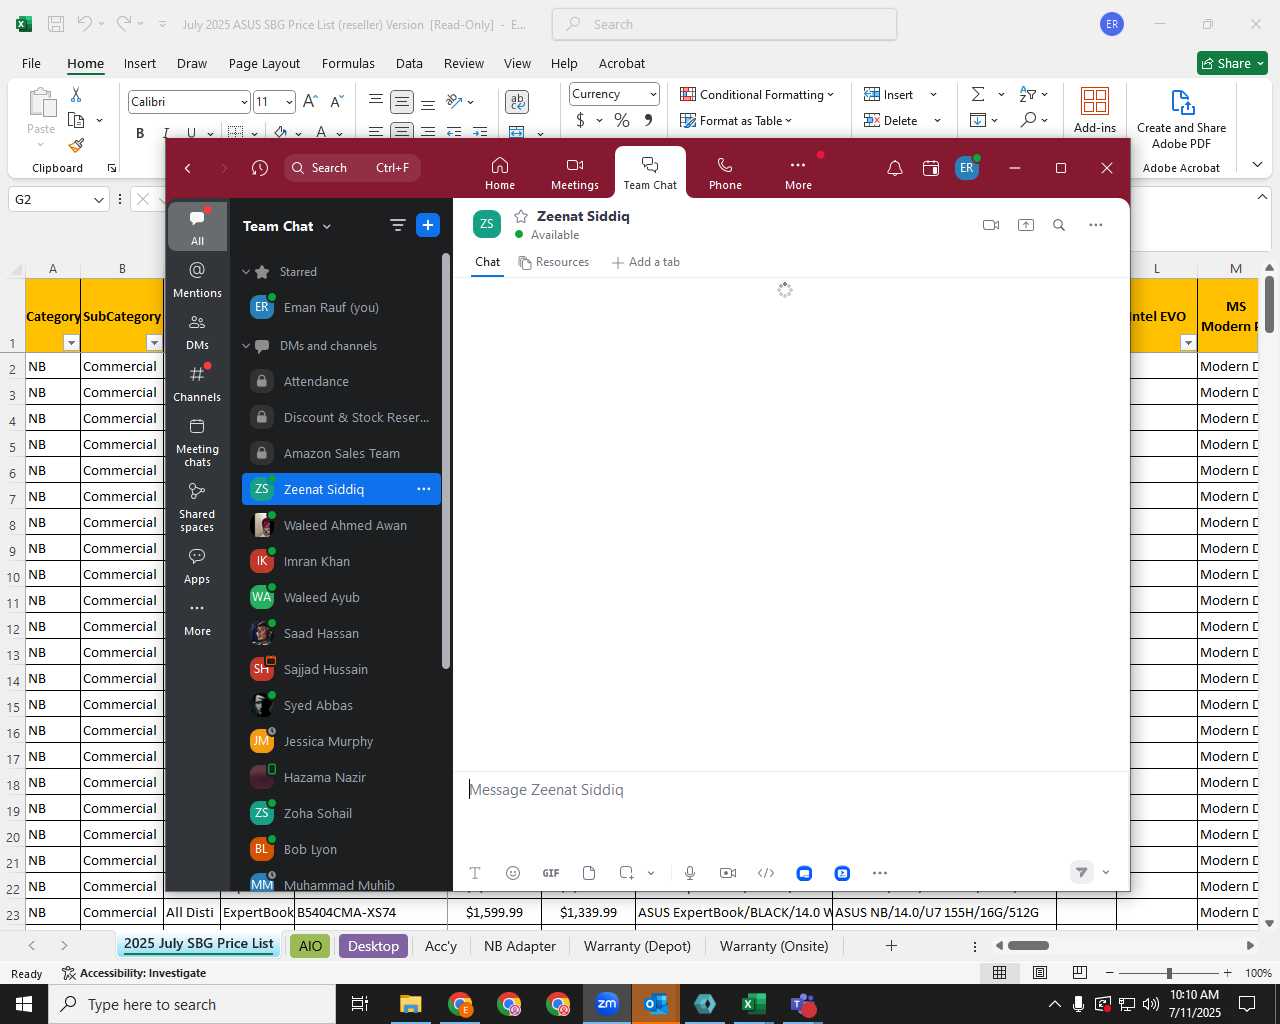This screenshot has width=1280, height=1024.
Task: Collapse the DMs and channels section
Action: pyautogui.click(x=246, y=346)
